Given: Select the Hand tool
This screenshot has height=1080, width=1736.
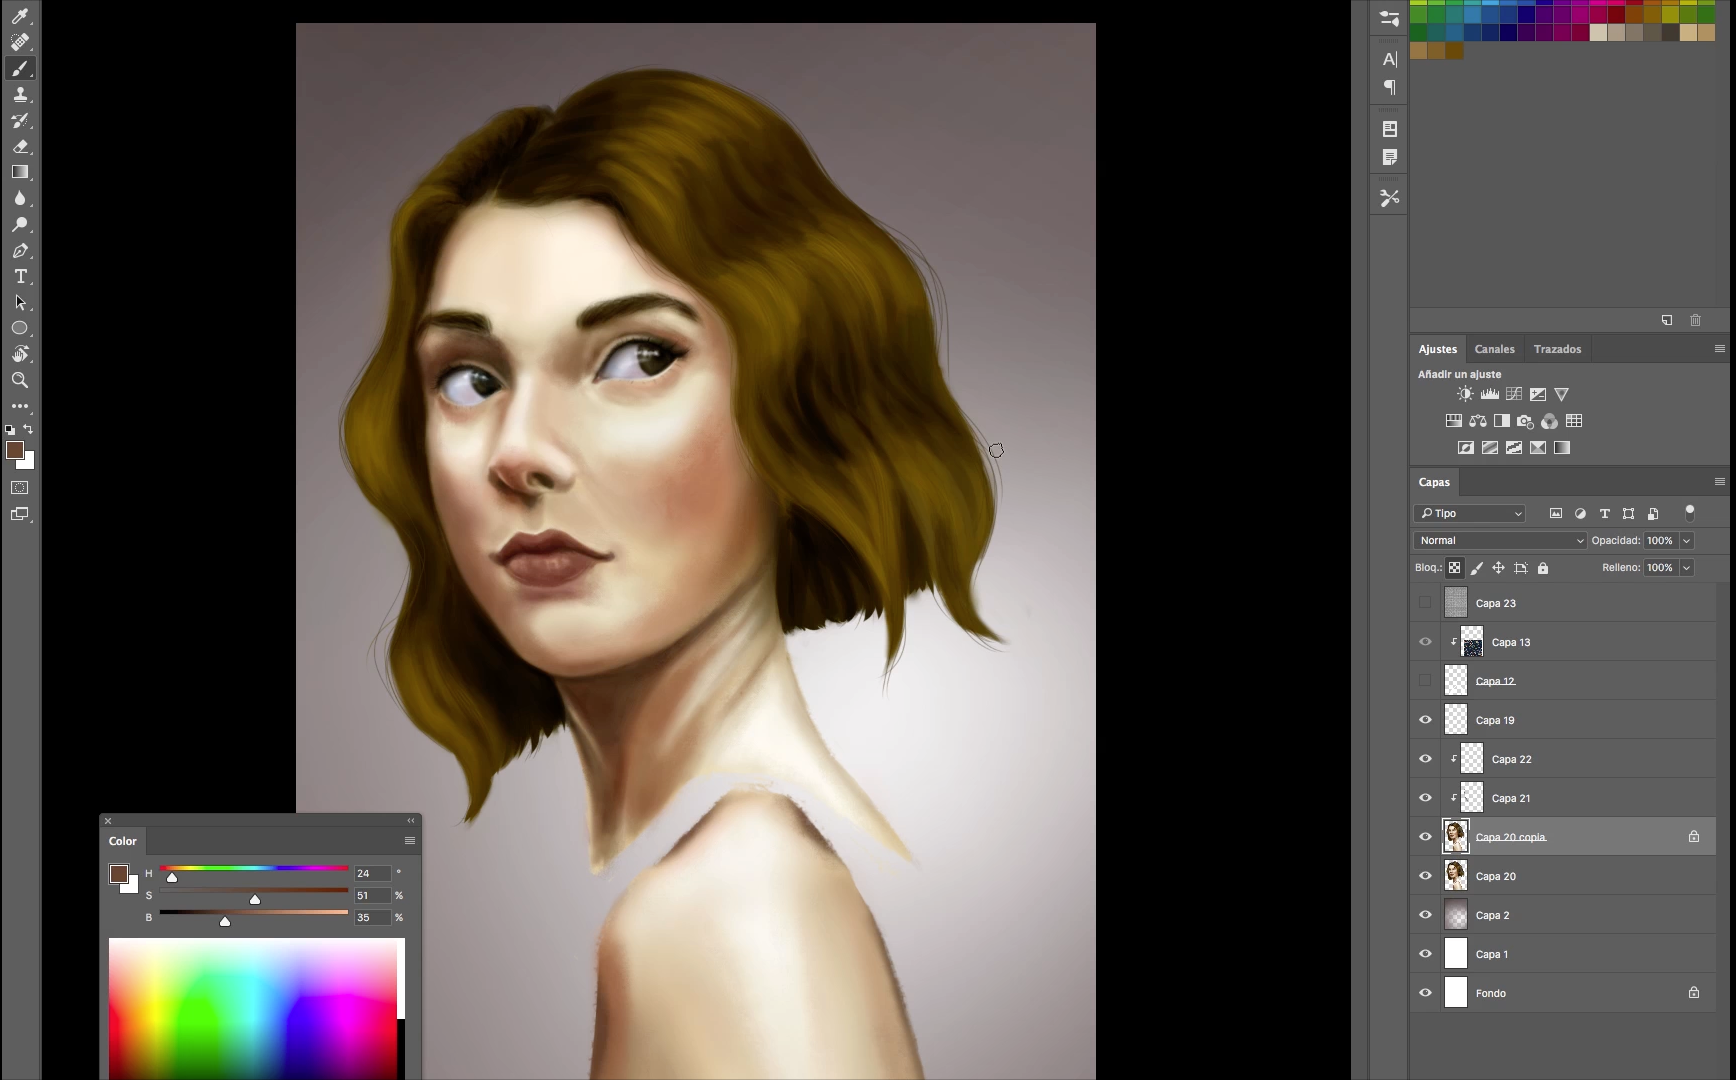Looking at the screenshot, I should pos(20,354).
